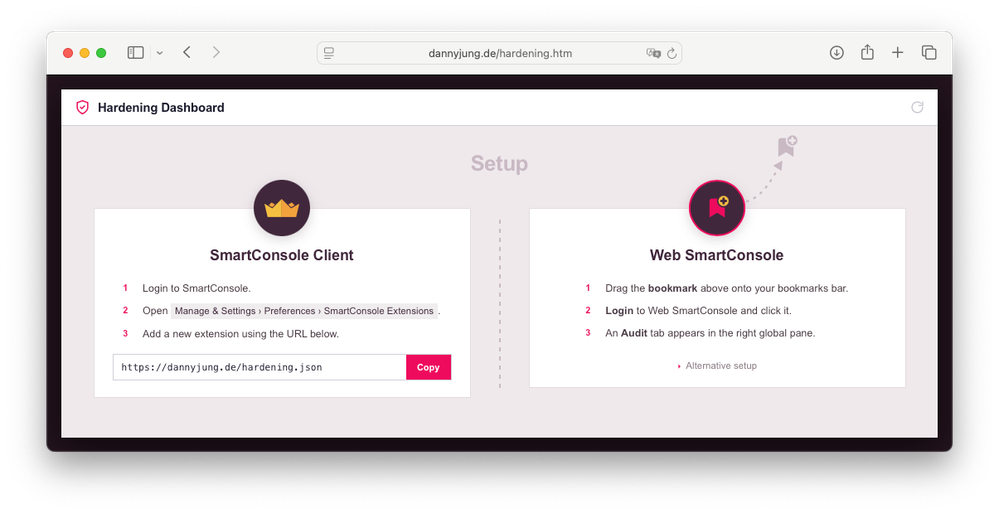Click the Hardening Dashboard title
The width and height of the screenshot is (999, 513).
click(x=161, y=108)
